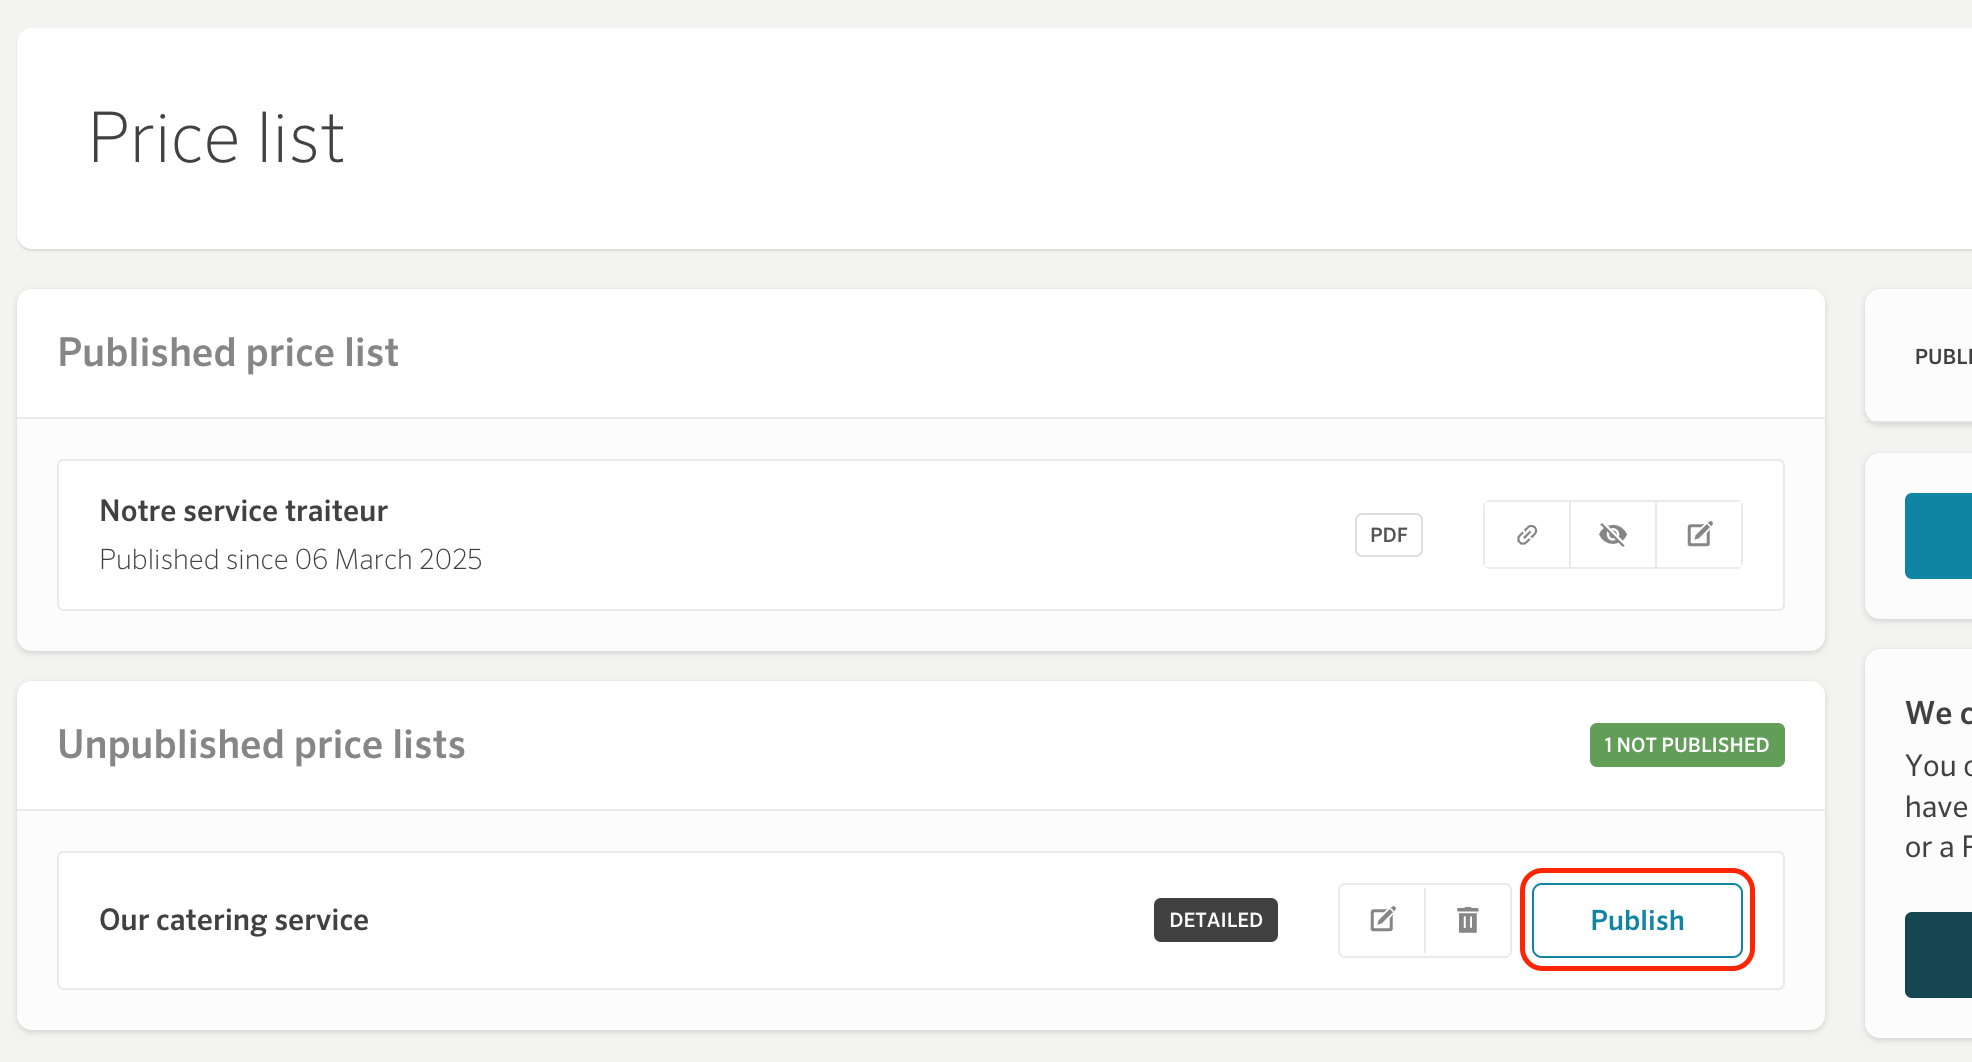The image size is (1972, 1062).
Task: Edit Our catering service price list
Action: pyautogui.click(x=1382, y=920)
